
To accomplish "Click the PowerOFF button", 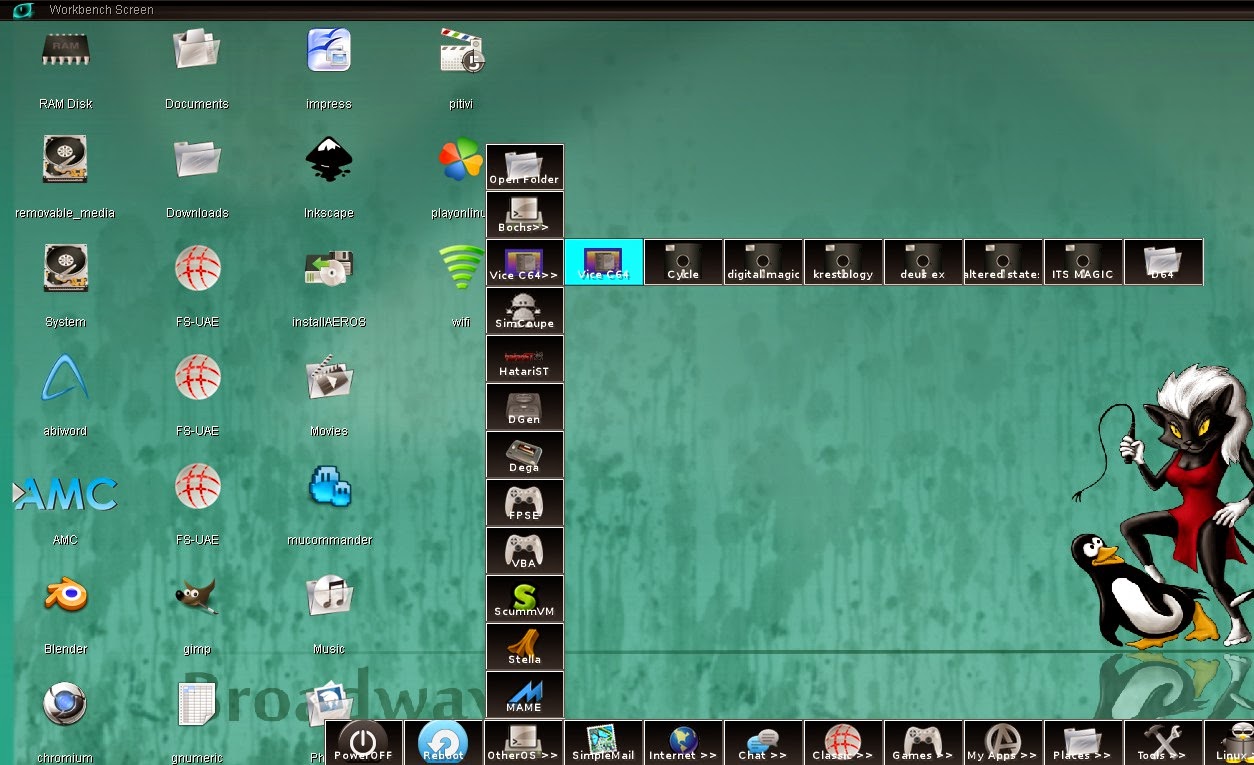I will [364, 743].
